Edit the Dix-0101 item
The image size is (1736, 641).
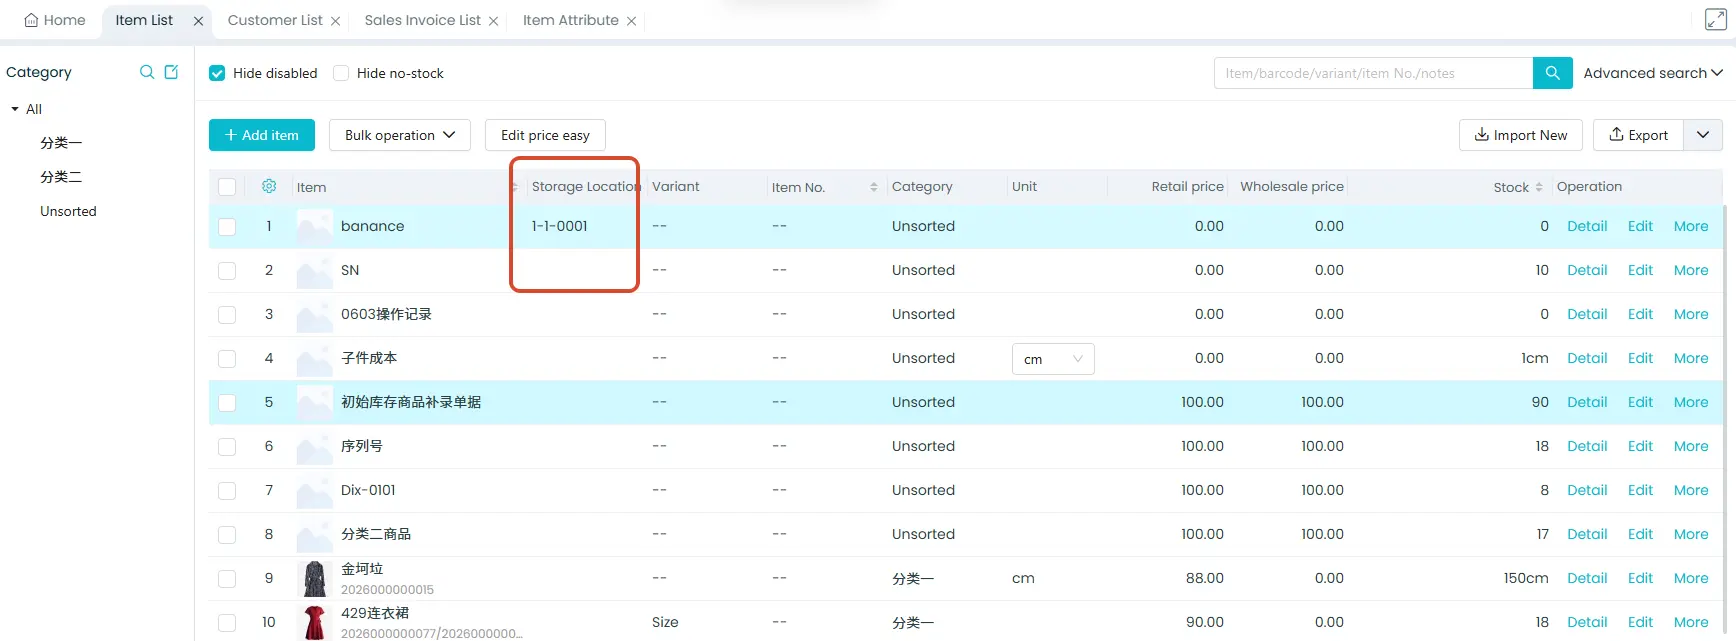click(1640, 490)
